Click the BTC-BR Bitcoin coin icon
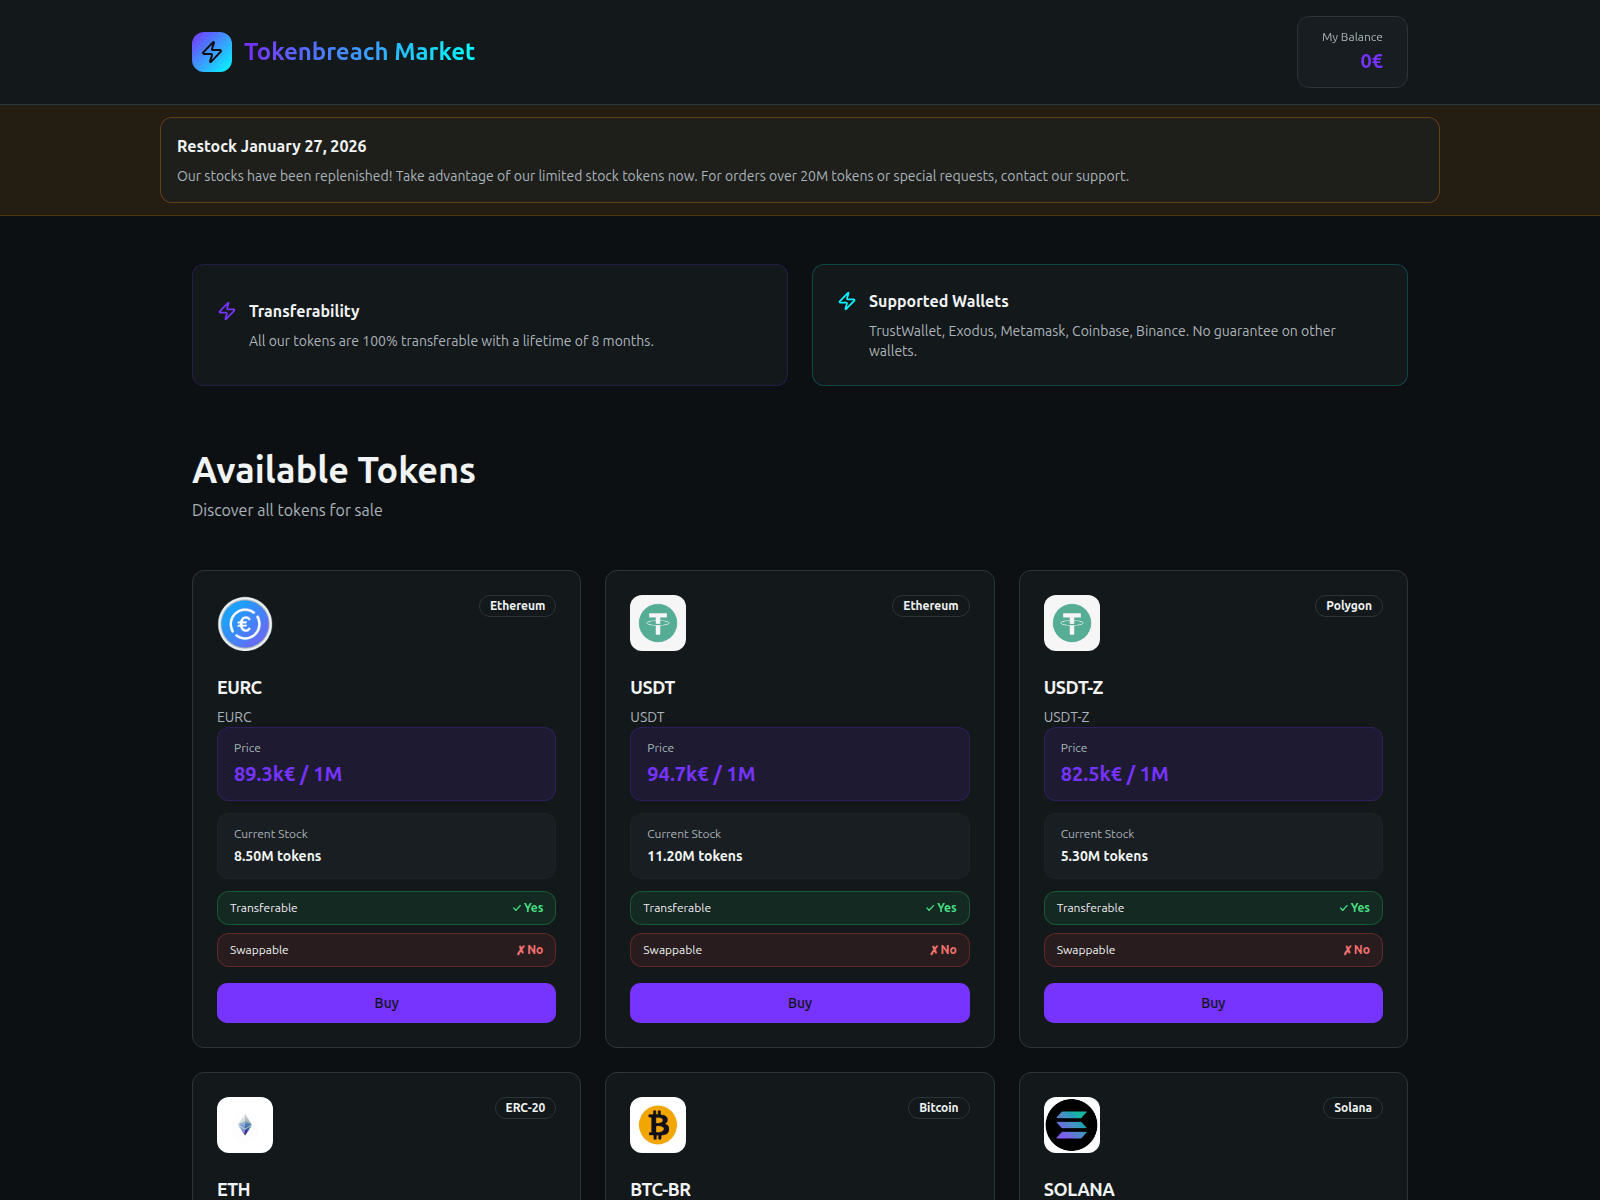 click(658, 1125)
